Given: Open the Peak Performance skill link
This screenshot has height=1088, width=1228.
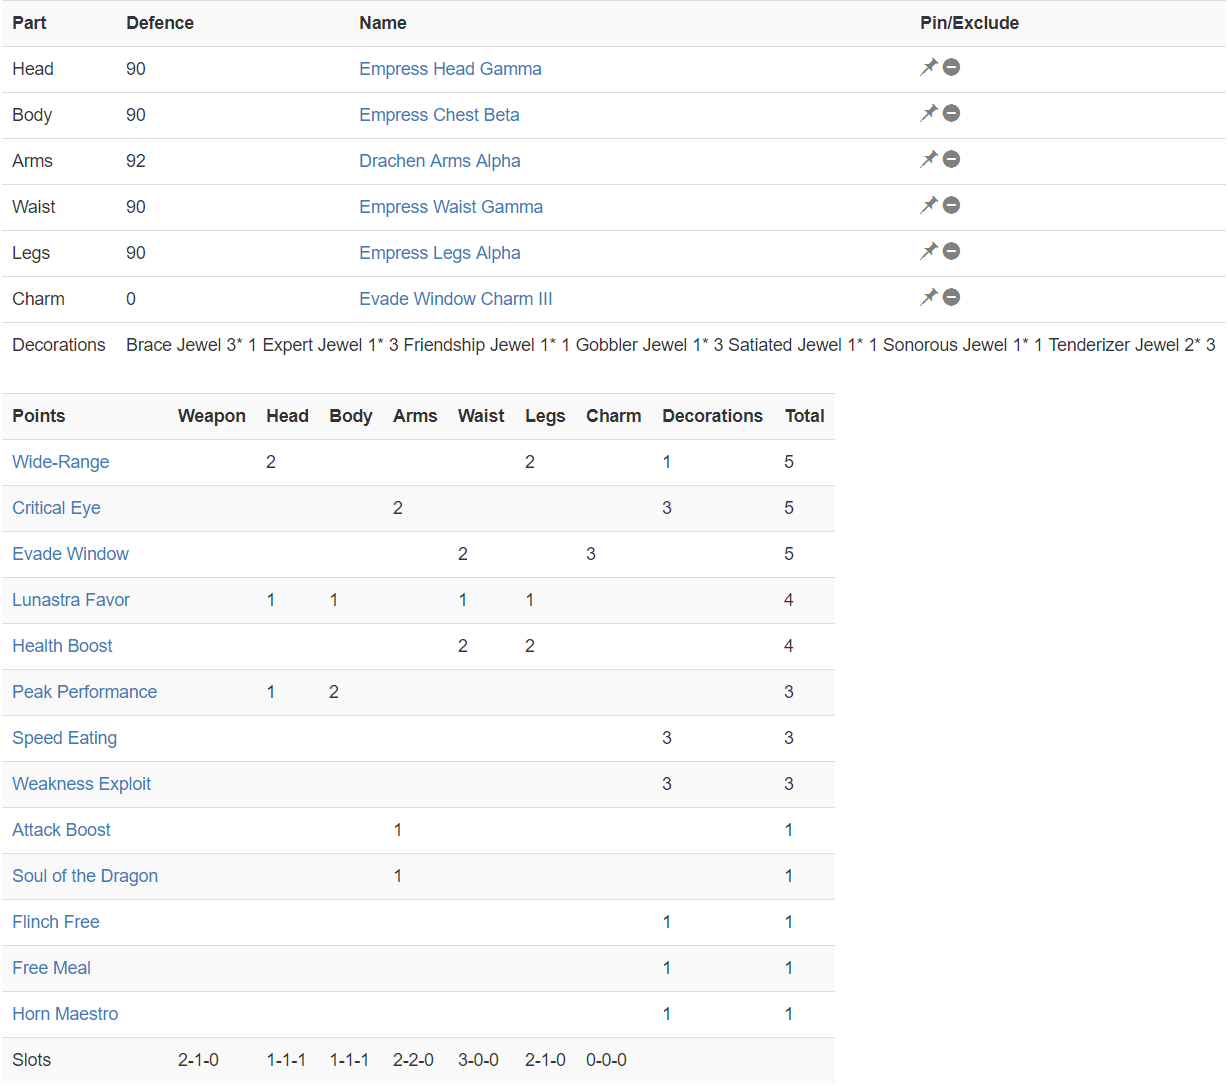Looking at the screenshot, I should 84,692.
